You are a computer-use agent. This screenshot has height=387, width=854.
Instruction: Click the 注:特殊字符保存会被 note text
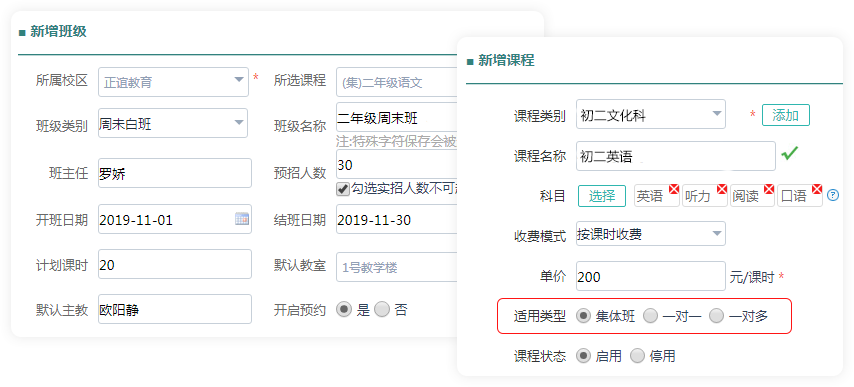(396, 143)
